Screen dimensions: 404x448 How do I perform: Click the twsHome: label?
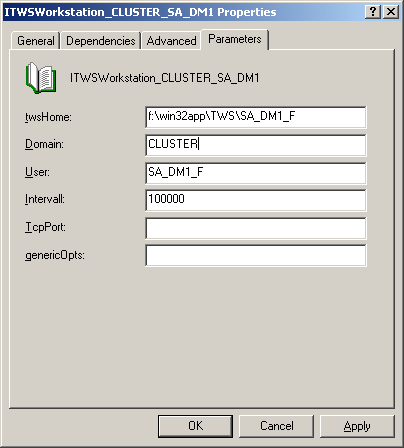coord(48,117)
